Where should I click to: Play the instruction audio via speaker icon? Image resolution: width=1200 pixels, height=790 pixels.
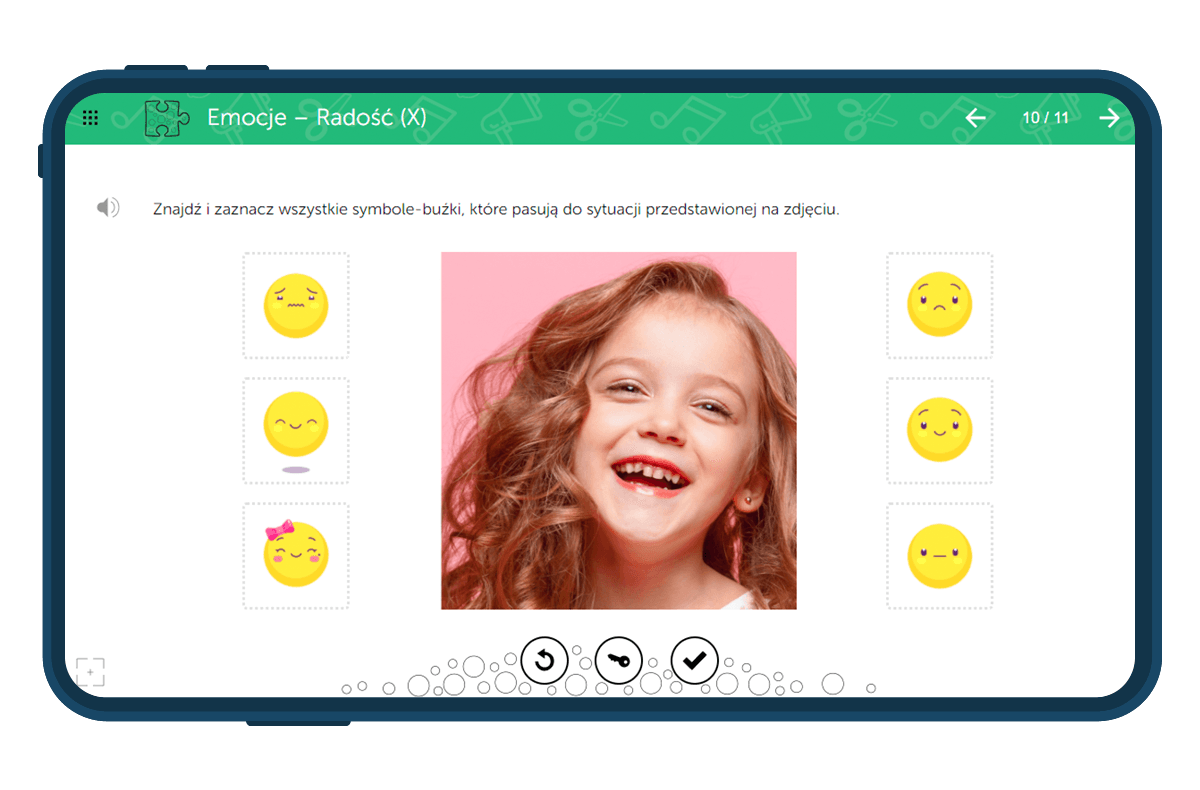(x=108, y=208)
